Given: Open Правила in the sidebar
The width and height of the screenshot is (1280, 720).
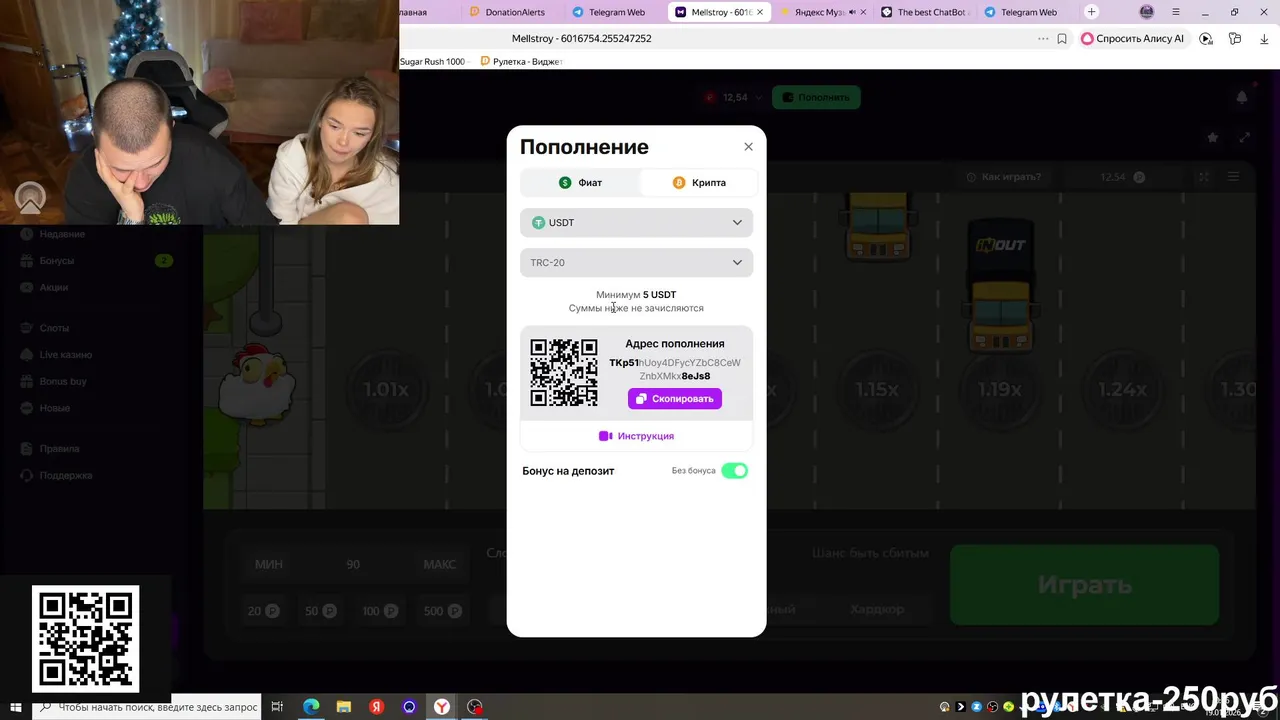Looking at the screenshot, I should pos(59,449).
